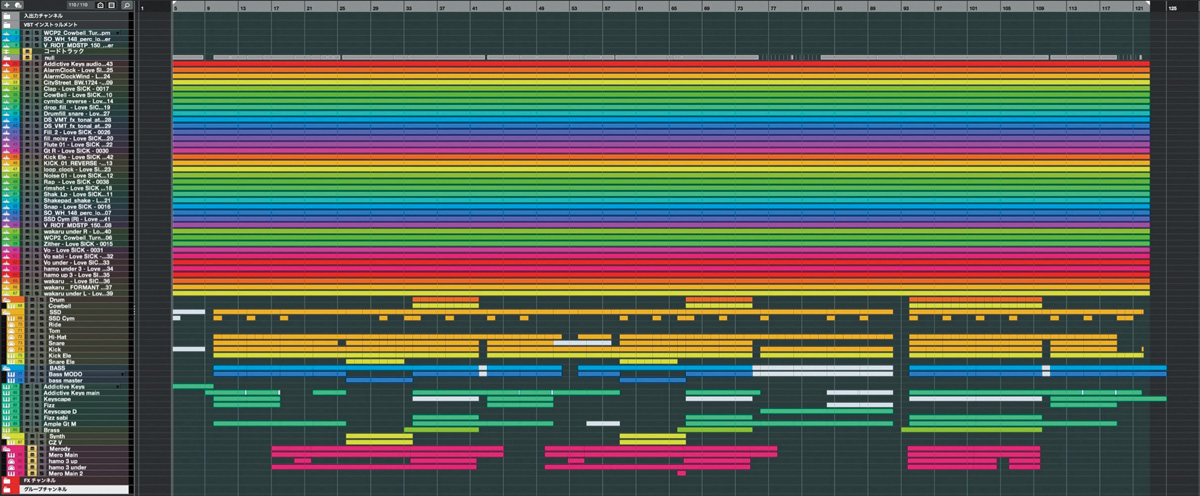This screenshot has width=1200, height=496.
Task: Mute the Addictive Keys audio track
Action: [x=27, y=64]
